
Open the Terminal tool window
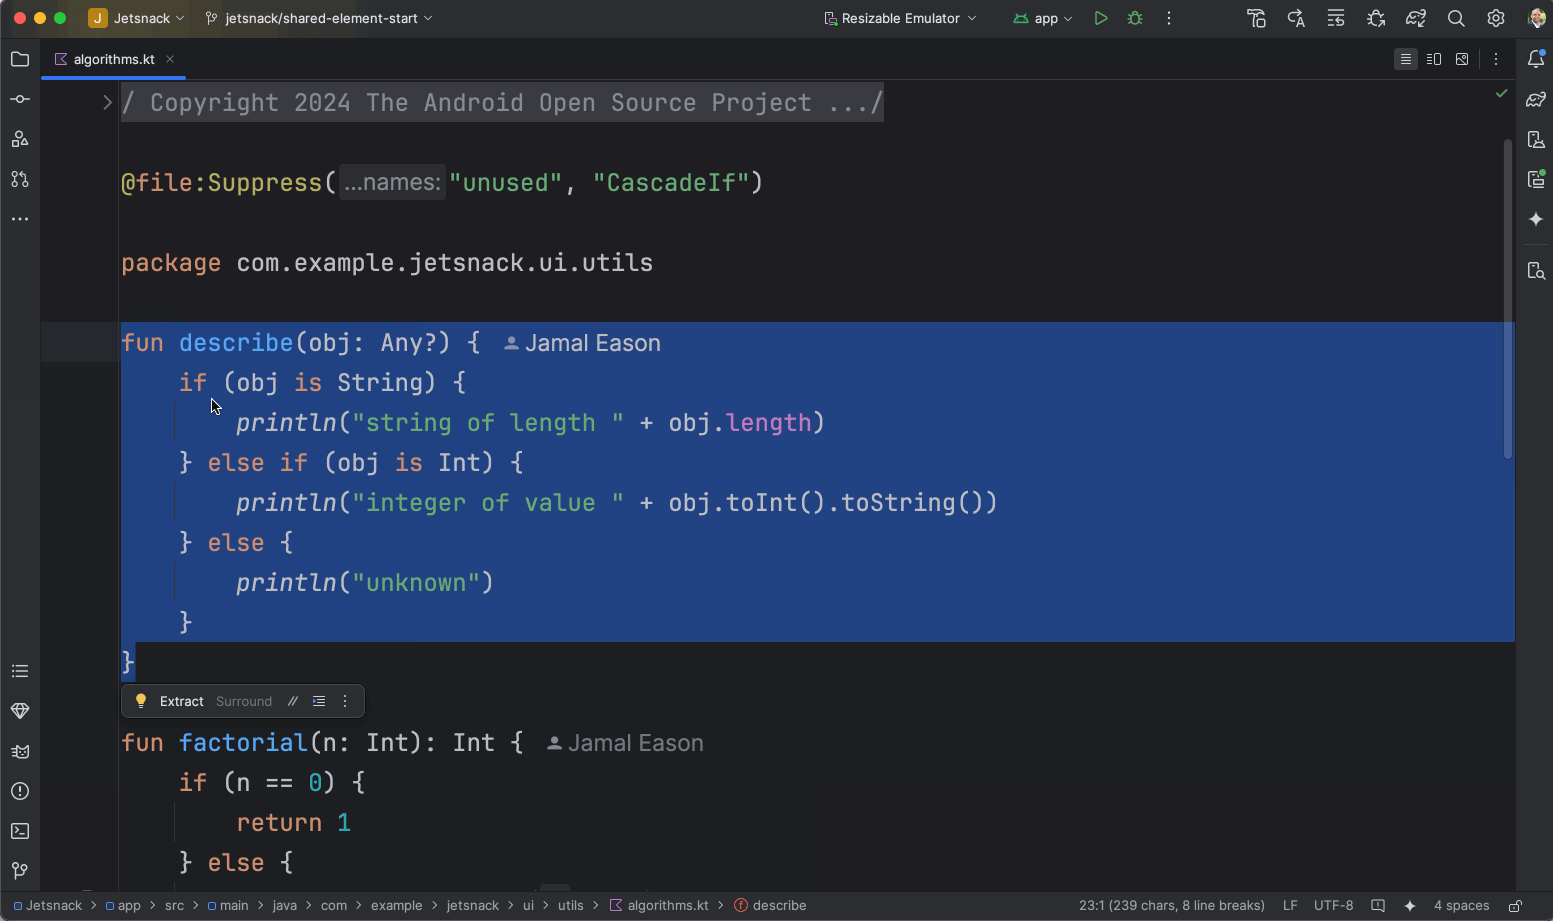(20, 831)
